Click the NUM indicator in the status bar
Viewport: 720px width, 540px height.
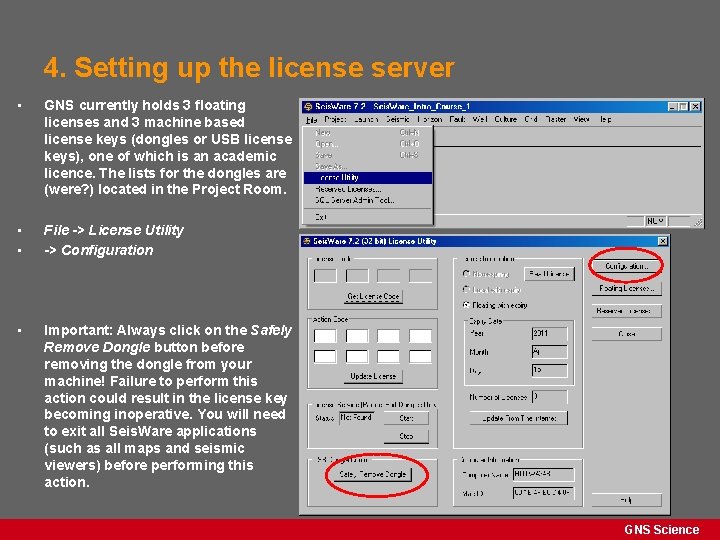pos(655,221)
